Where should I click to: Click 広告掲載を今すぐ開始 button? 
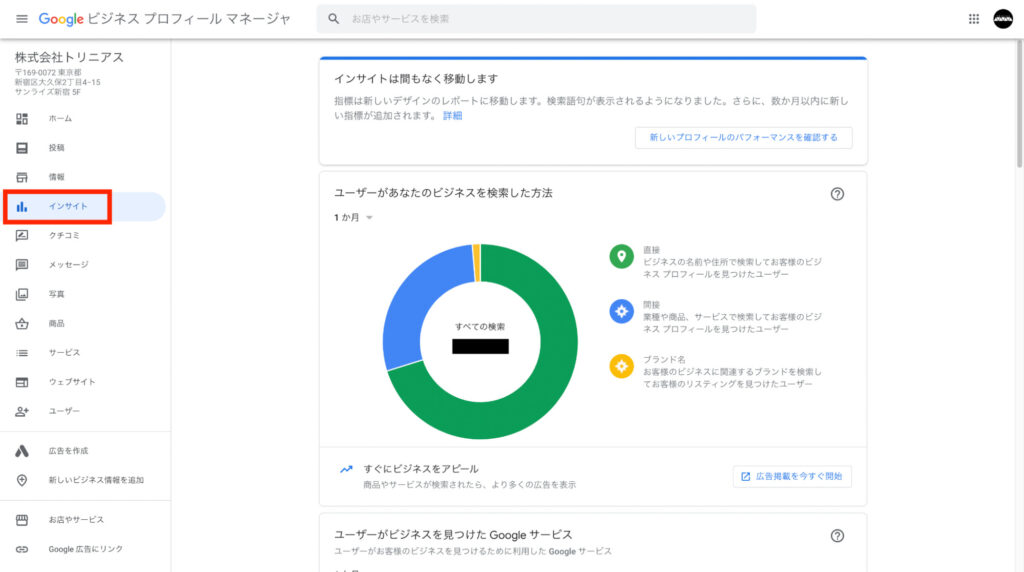(792, 477)
